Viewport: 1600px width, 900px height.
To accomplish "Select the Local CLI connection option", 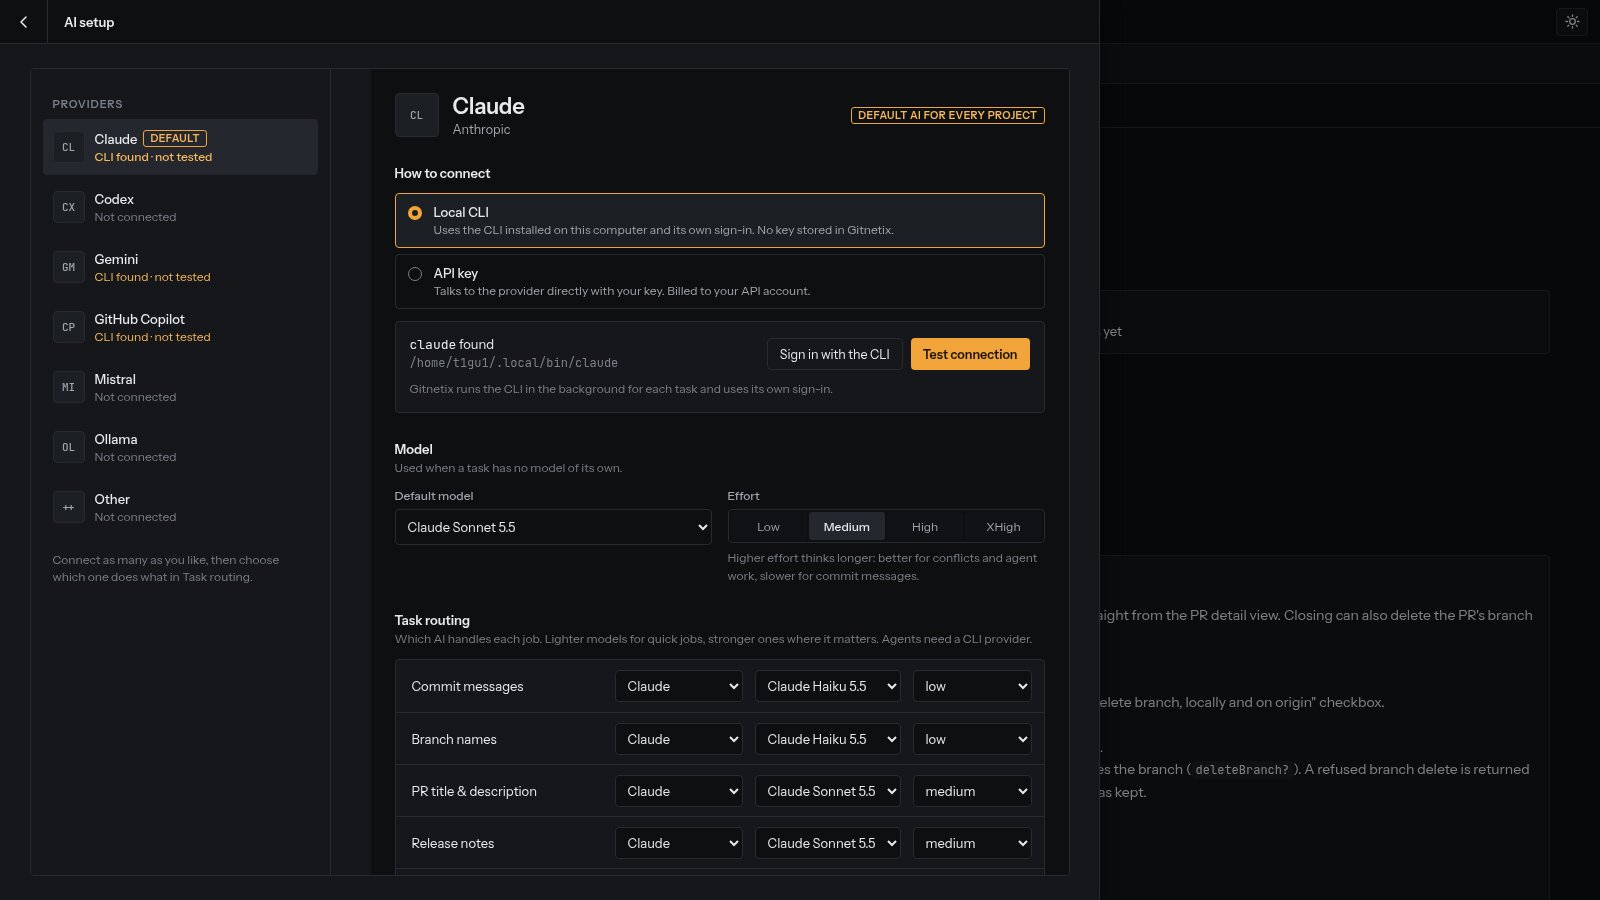I will point(720,220).
